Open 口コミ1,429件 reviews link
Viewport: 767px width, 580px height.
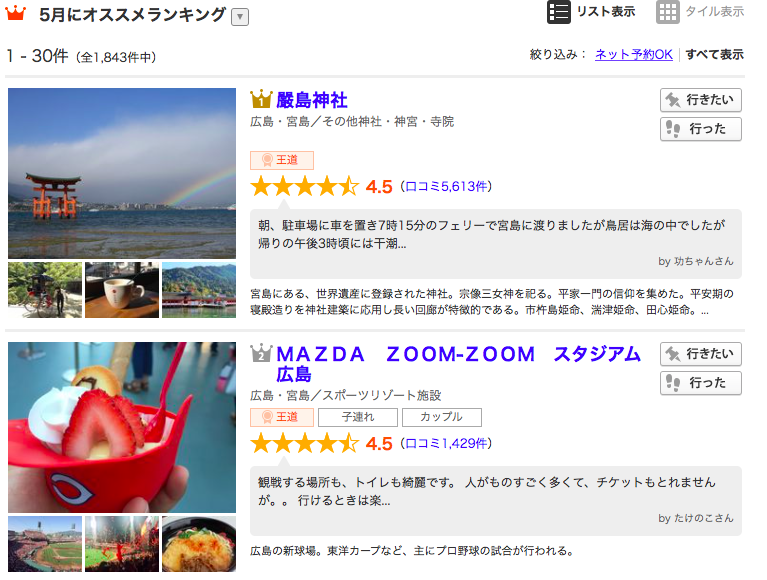pos(446,444)
